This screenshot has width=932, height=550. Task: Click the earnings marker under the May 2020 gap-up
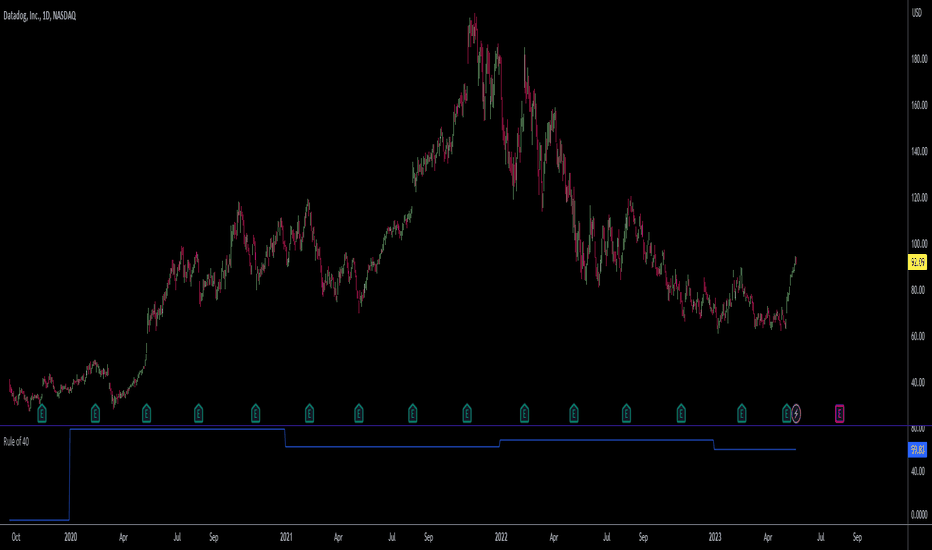[146, 413]
